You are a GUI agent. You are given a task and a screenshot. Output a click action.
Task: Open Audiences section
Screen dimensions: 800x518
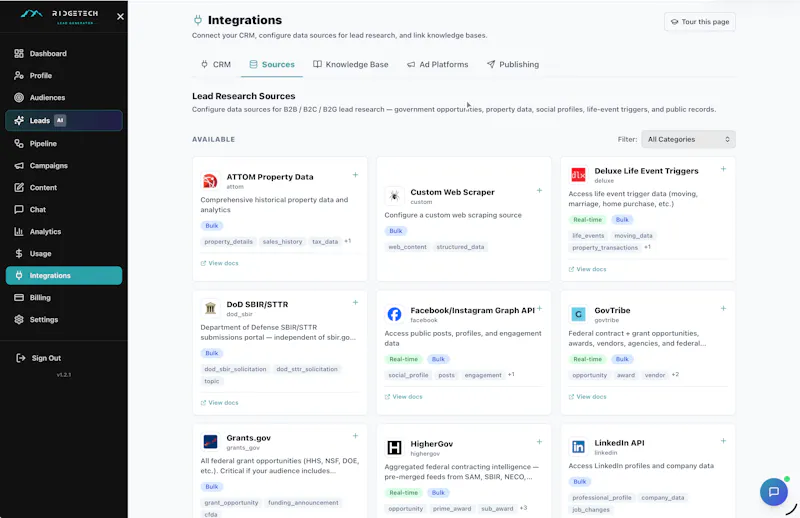64,97
